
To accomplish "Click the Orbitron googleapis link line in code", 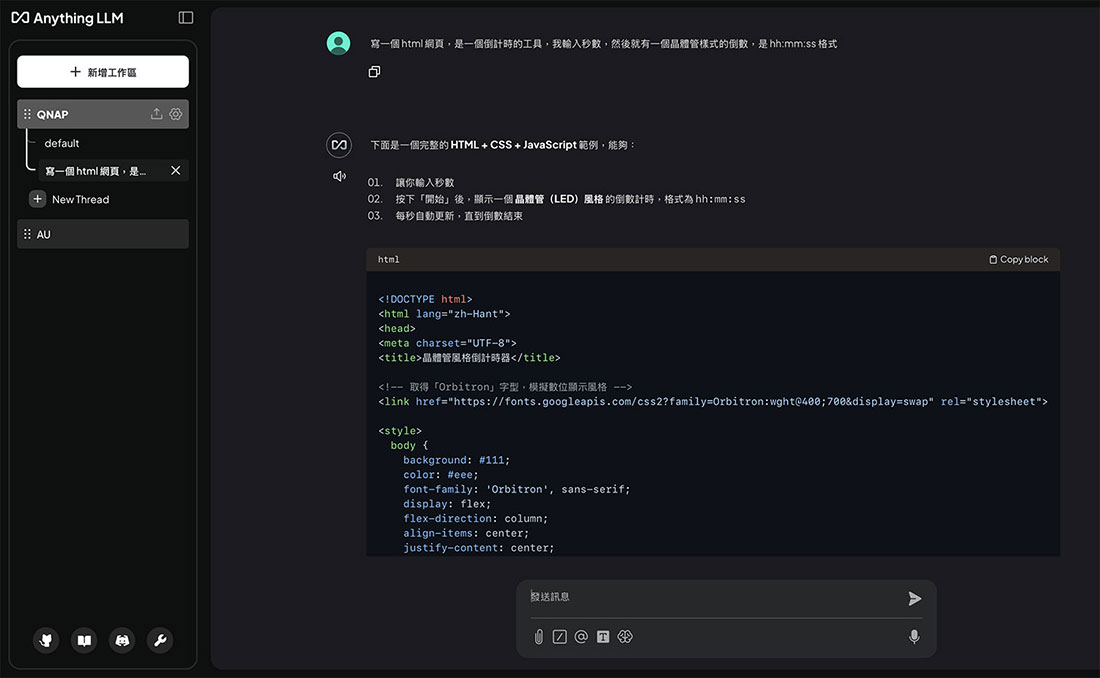I will pos(713,401).
